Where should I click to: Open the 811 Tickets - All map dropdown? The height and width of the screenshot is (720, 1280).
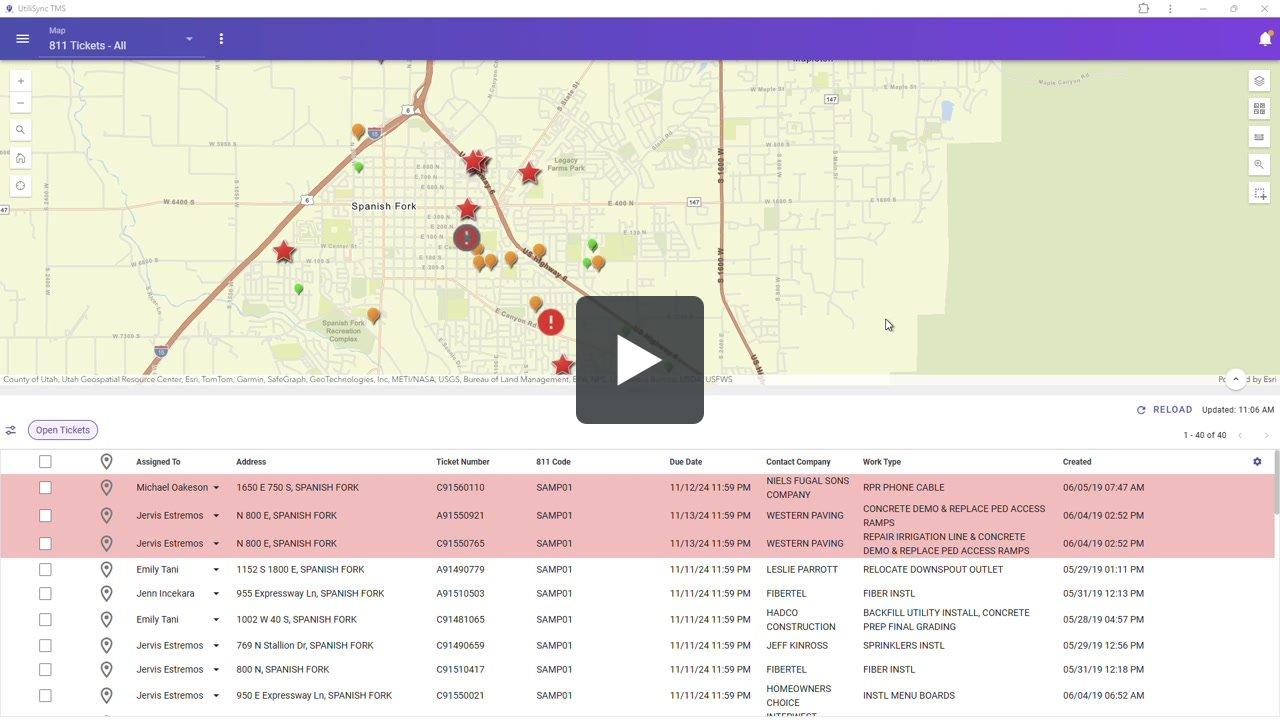click(121, 40)
